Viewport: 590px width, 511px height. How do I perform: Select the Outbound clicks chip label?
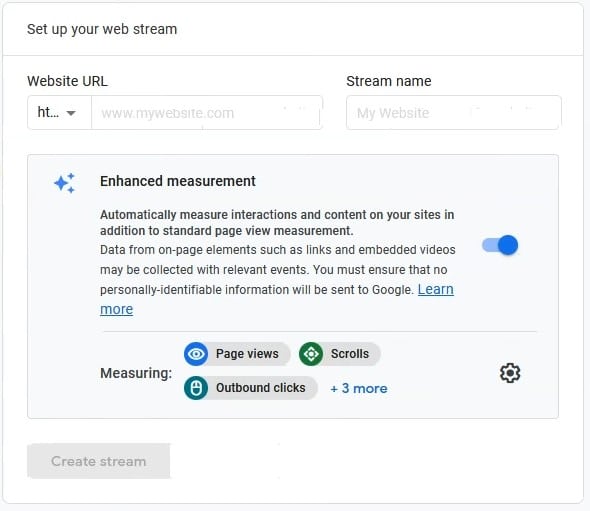click(260, 388)
